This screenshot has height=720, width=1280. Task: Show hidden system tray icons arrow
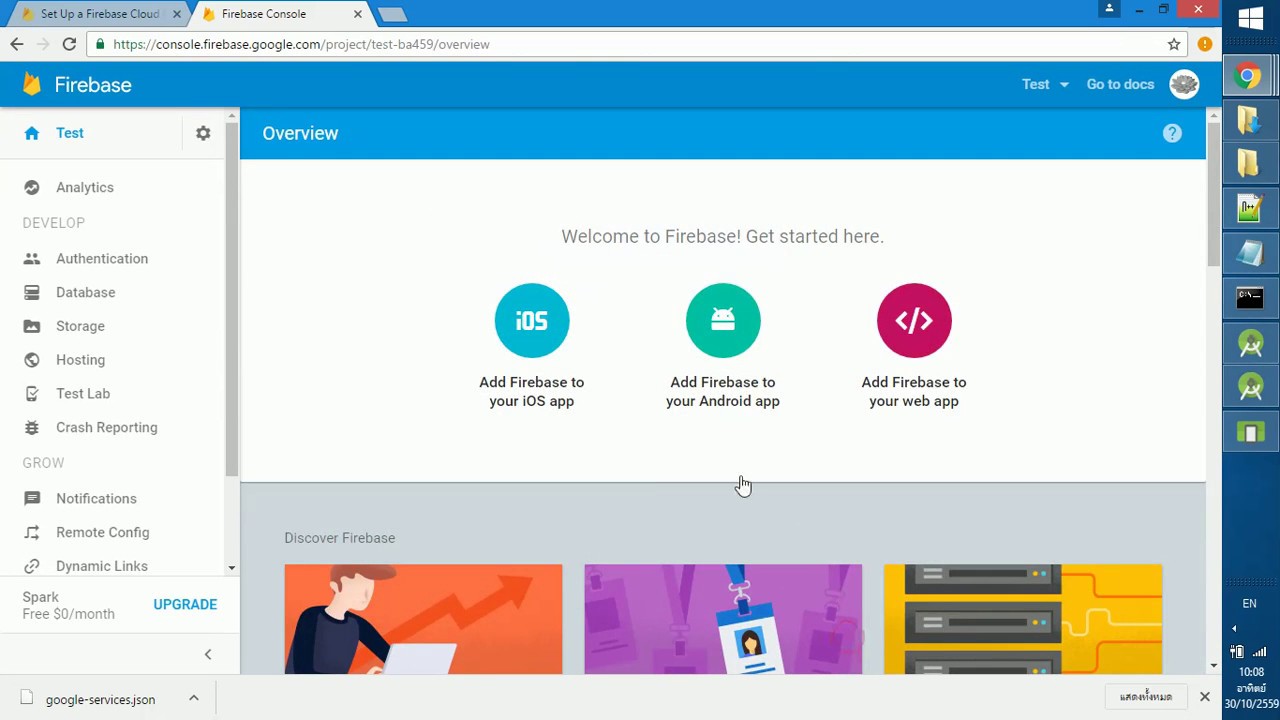1234,628
